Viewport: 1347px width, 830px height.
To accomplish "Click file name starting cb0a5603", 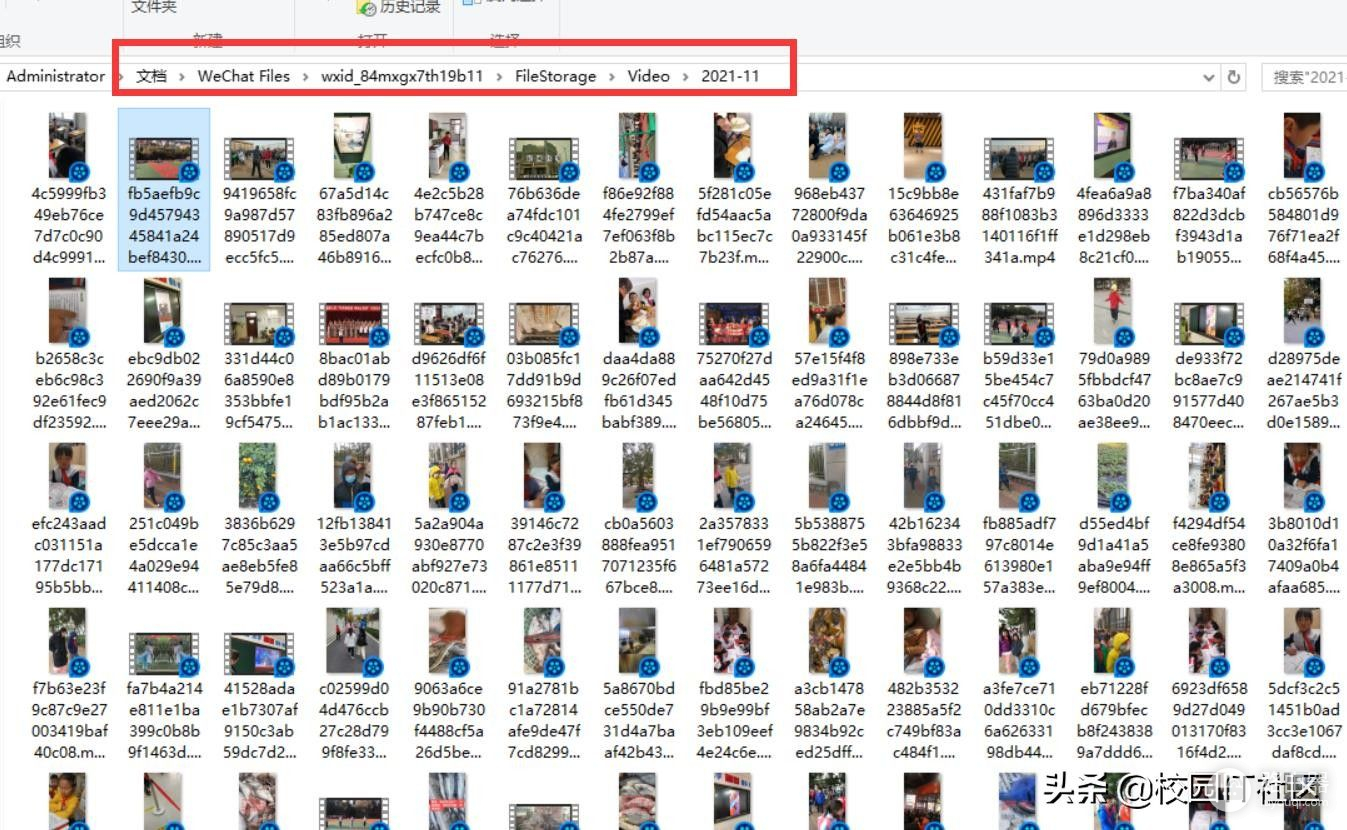I will coord(638,555).
